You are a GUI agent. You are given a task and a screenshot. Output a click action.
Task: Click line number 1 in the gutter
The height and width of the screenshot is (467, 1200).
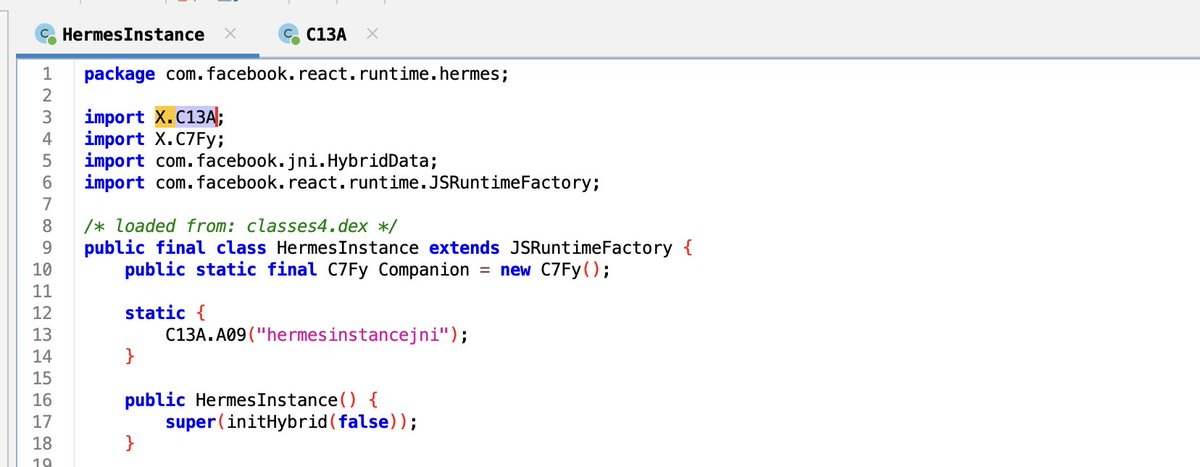tap(45, 74)
